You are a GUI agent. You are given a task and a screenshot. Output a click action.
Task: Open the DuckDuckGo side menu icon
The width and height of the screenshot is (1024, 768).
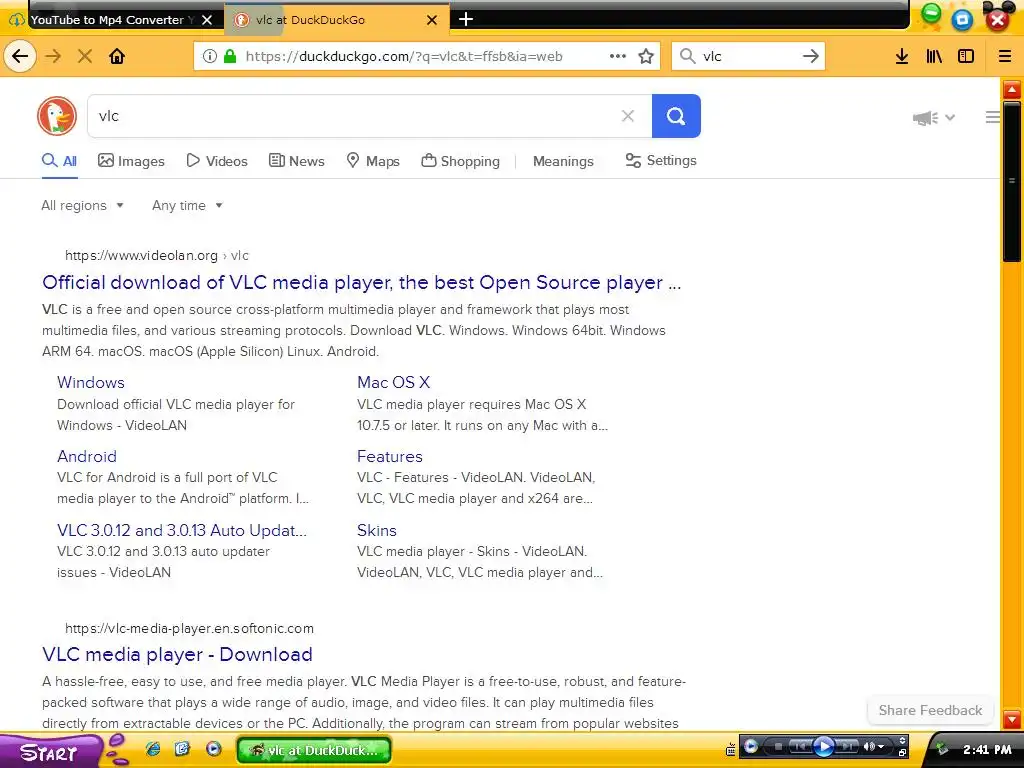(x=992, y=117)
